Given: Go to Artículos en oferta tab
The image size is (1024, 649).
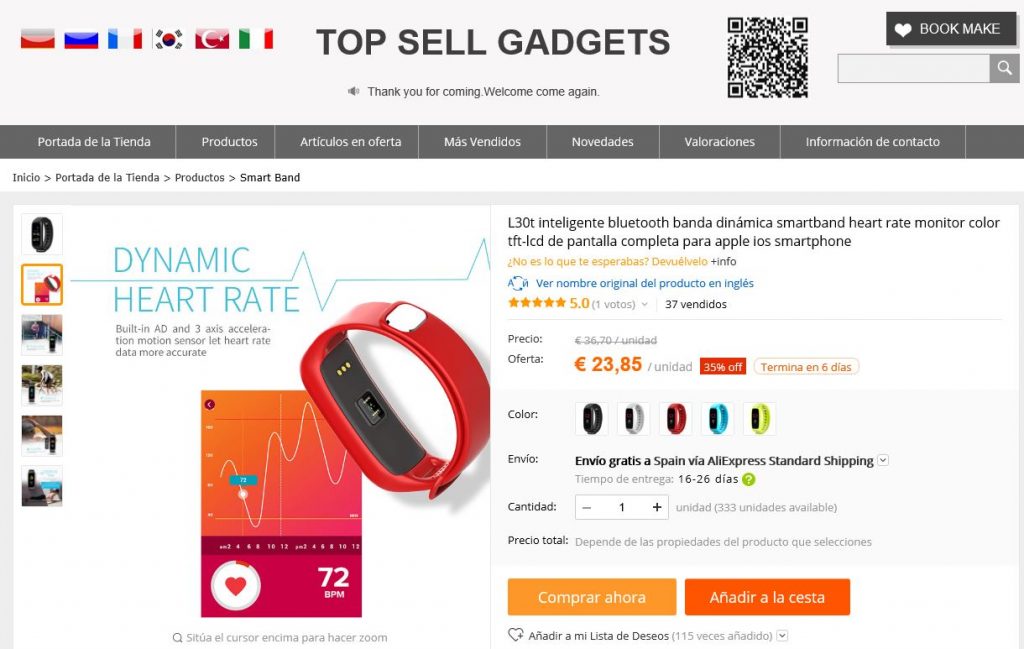Looking at the screenshot, I should pyautogui.click(x=351, y=142).
